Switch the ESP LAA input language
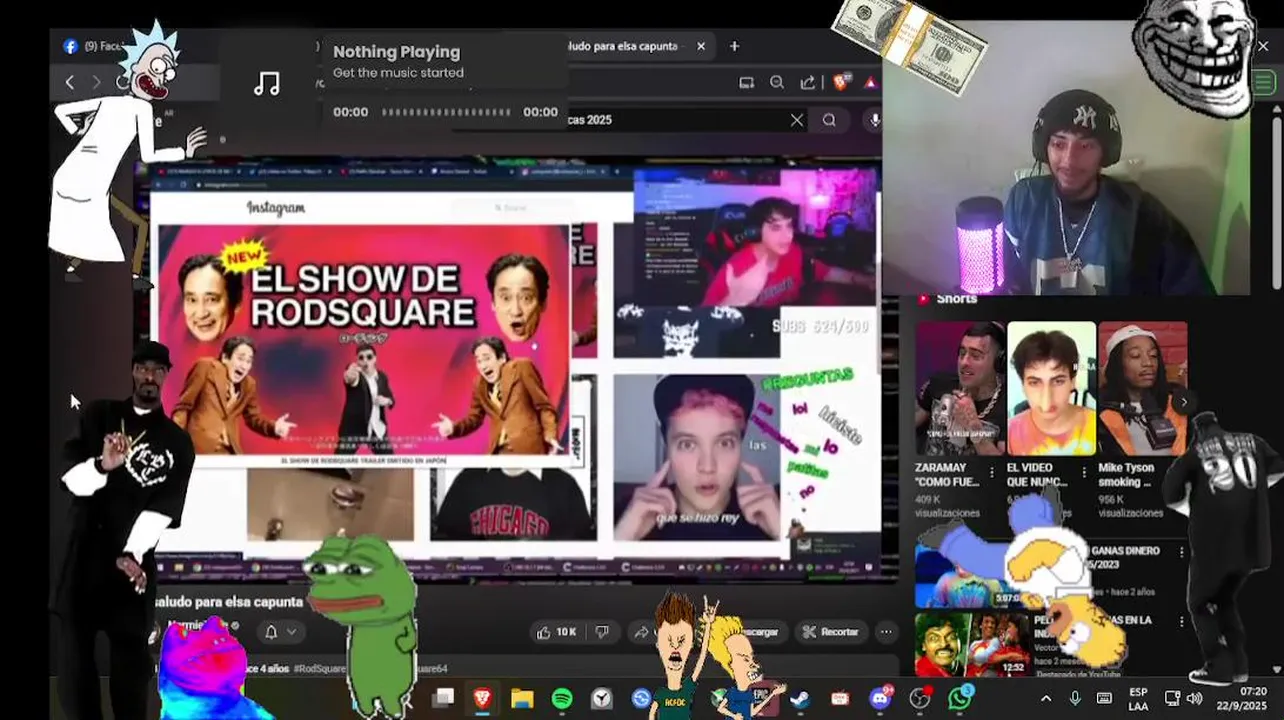This screenshot has width=1284, height=720. (x=1138, y=698)
